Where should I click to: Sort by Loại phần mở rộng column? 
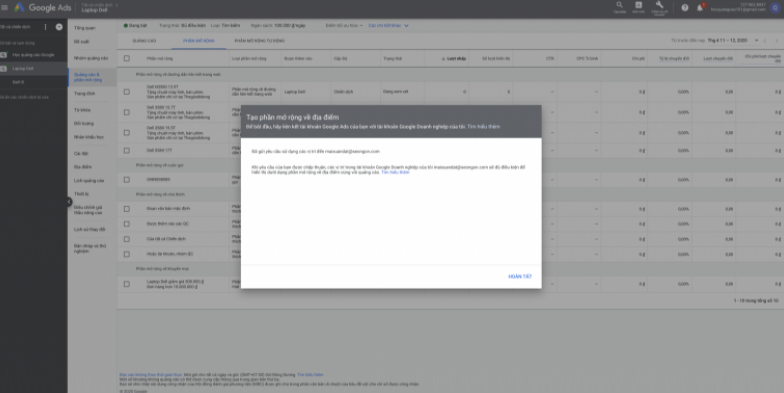249,59
